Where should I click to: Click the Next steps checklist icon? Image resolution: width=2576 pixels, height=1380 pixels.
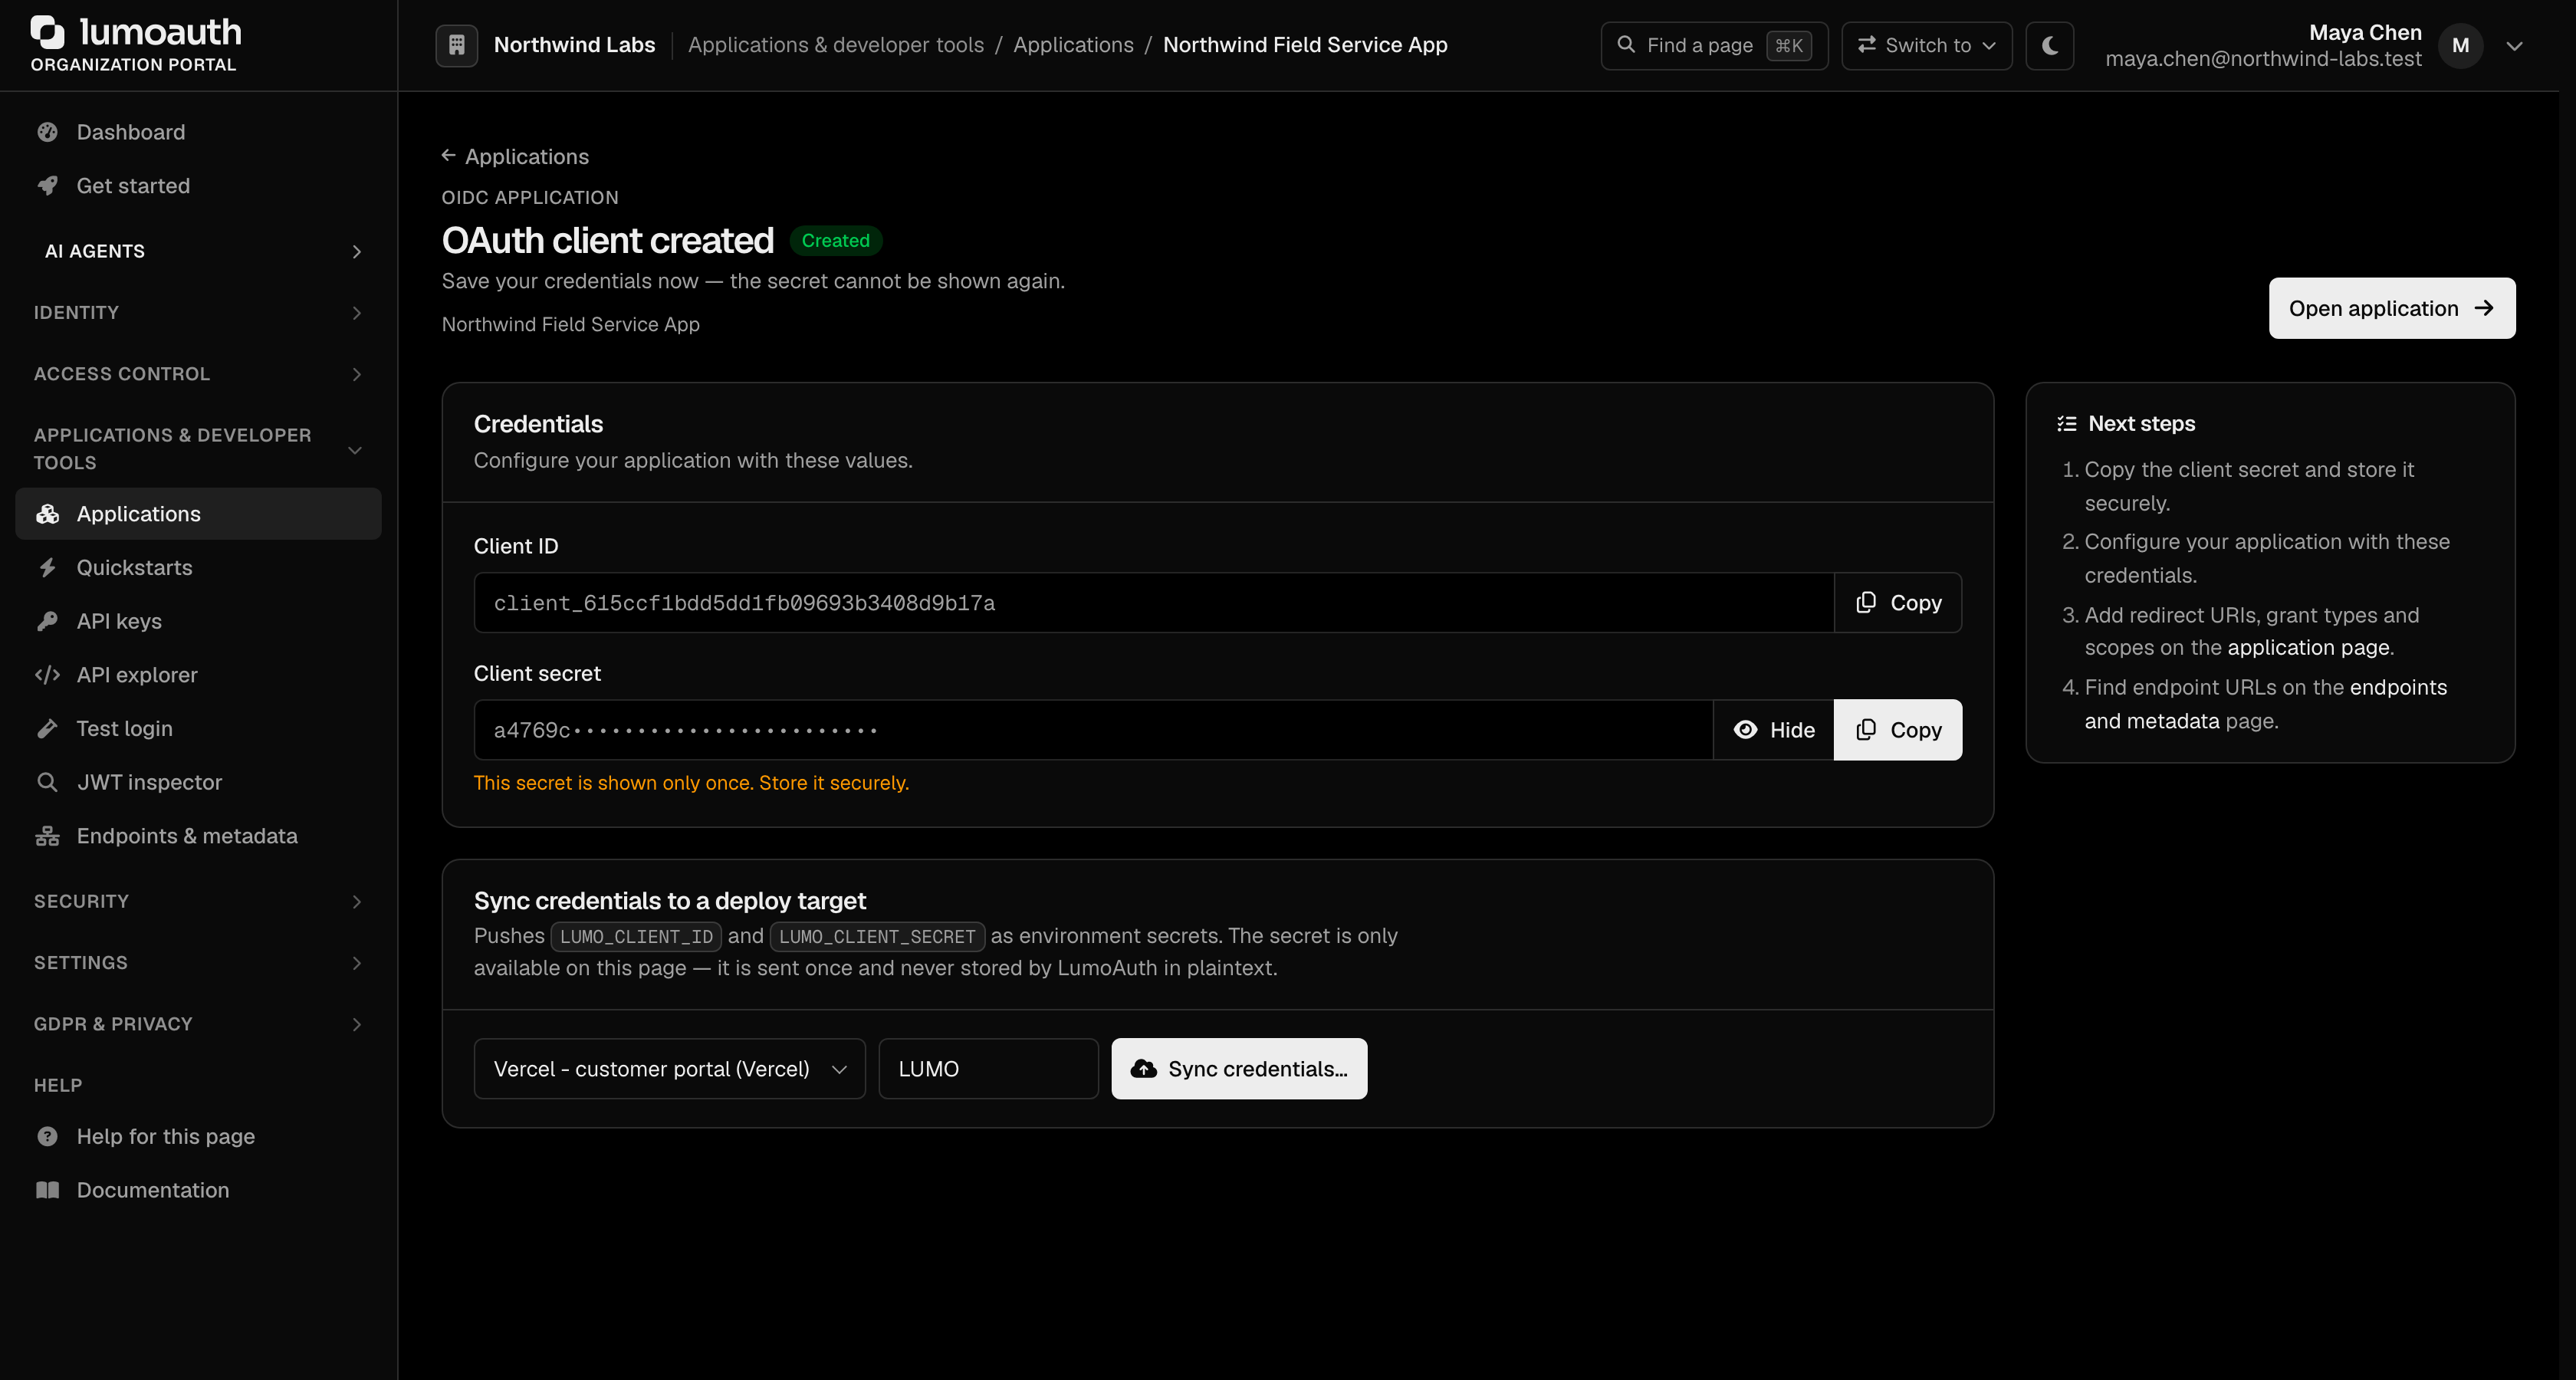click(2067, 424)
